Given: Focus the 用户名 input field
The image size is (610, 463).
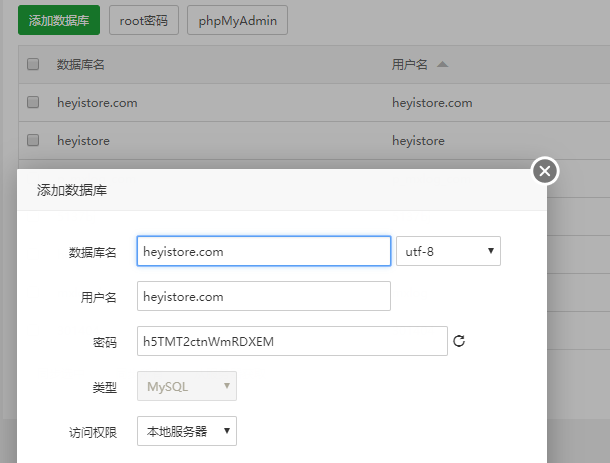Looking at the screenshot, I should click(x=264, y=296).
